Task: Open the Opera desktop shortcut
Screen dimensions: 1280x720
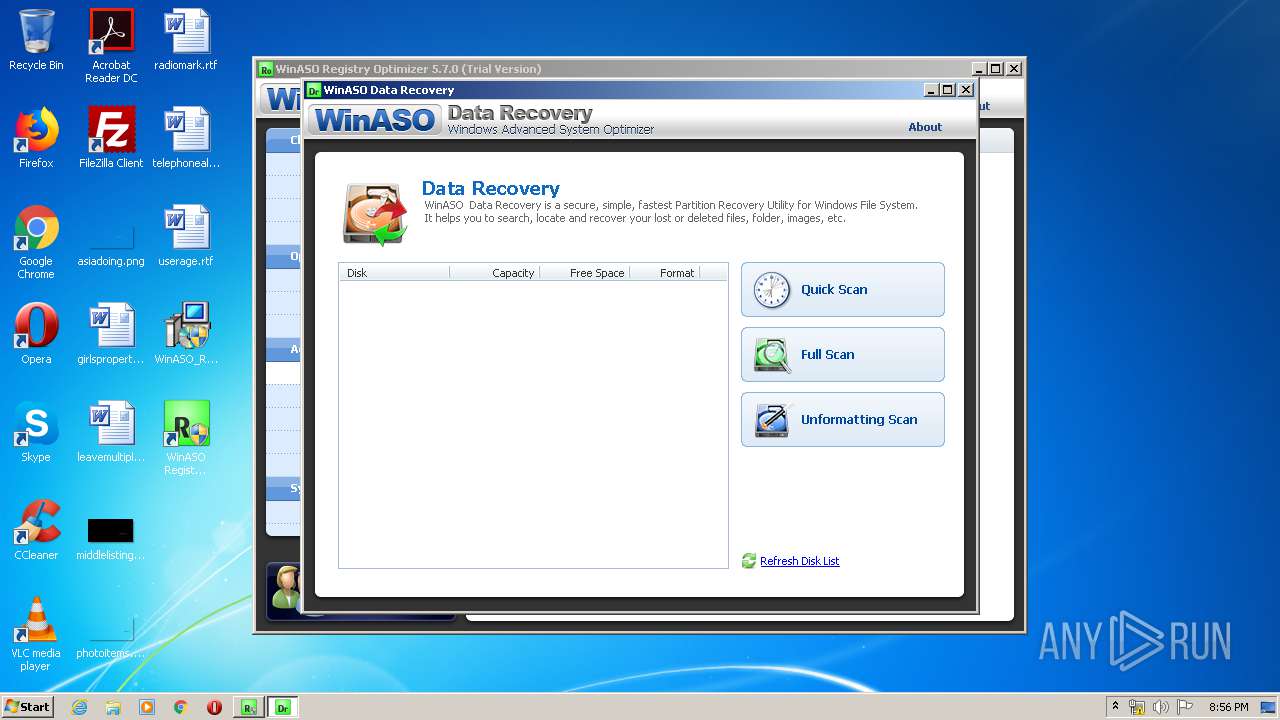Action: [x=36, y=334]
